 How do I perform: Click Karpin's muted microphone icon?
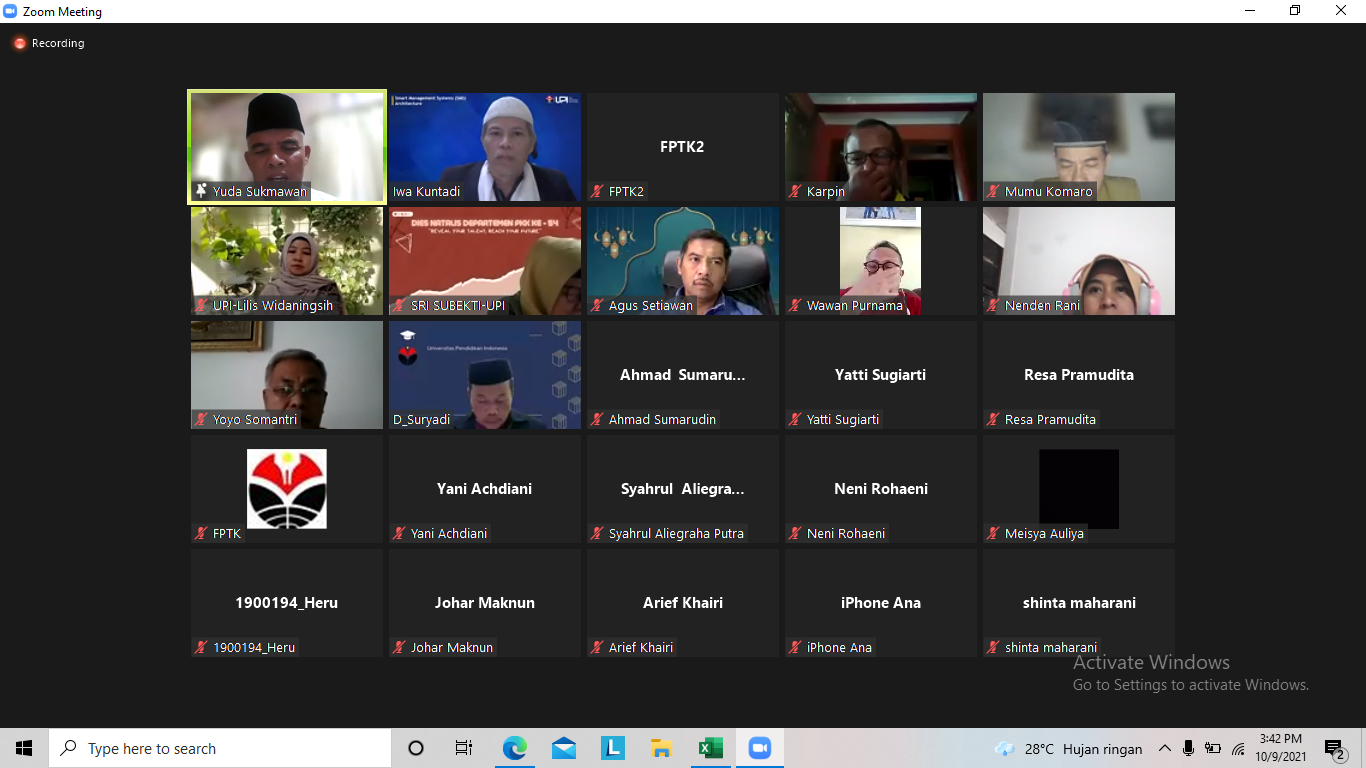795,191
